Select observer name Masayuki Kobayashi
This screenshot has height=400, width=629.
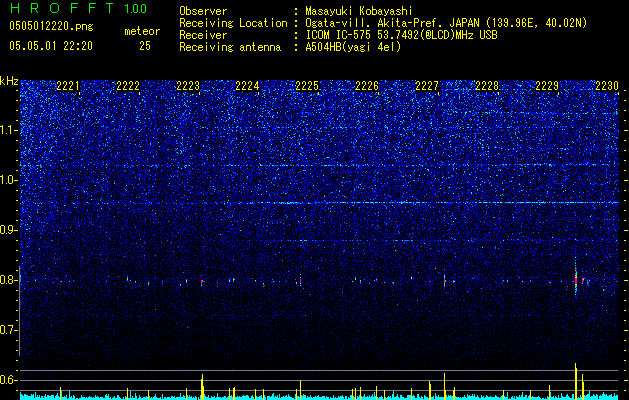(359, 11)
